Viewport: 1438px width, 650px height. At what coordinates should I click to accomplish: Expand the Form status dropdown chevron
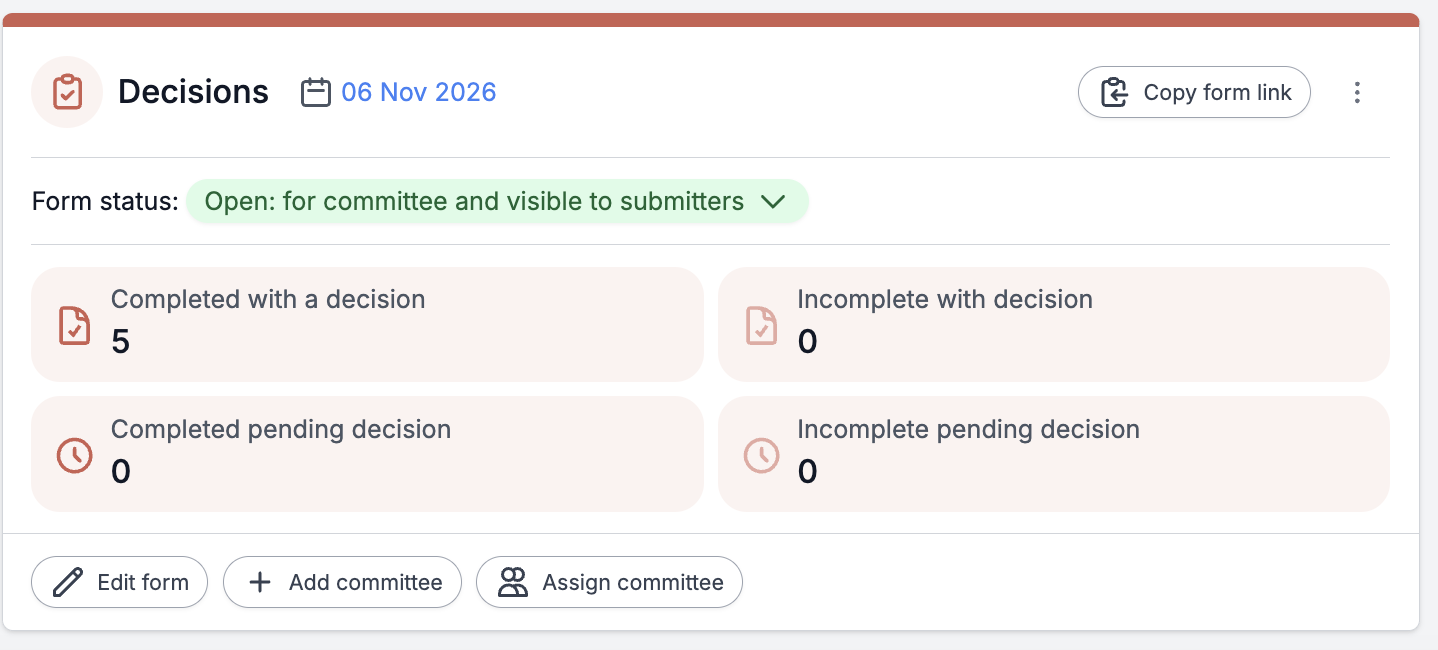[773, 202]
